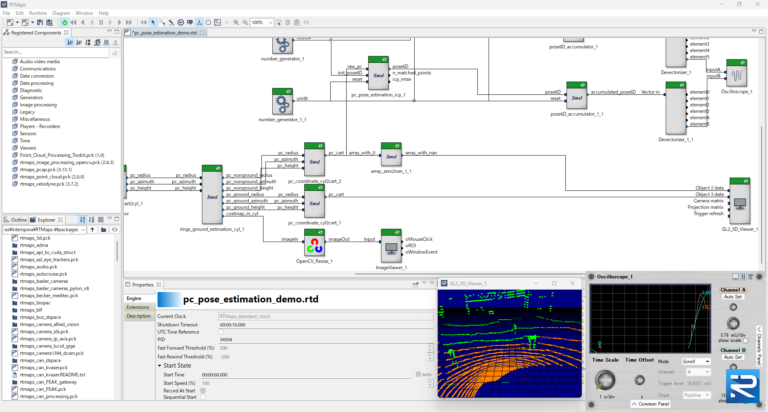The width and height of the screenshot is (768, 412).
Task: Click Channel A large scale knob
Action: [x=733, y=323]
